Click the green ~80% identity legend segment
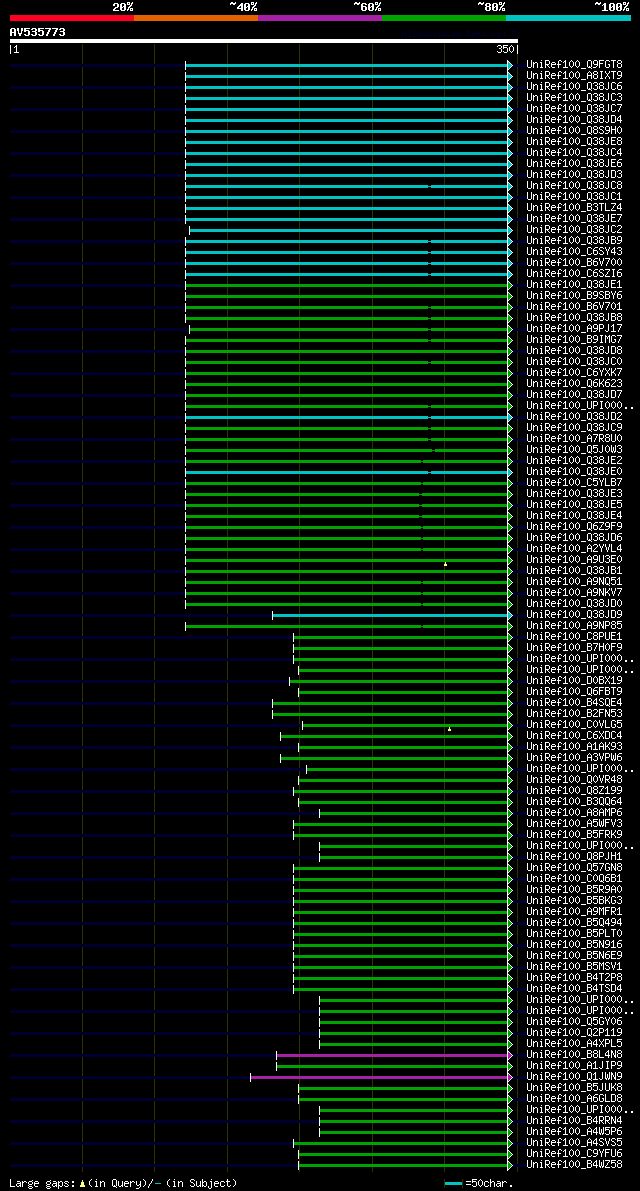This screenshot has height=1191, width=640. pyautogui.click(x=444, y=17)
